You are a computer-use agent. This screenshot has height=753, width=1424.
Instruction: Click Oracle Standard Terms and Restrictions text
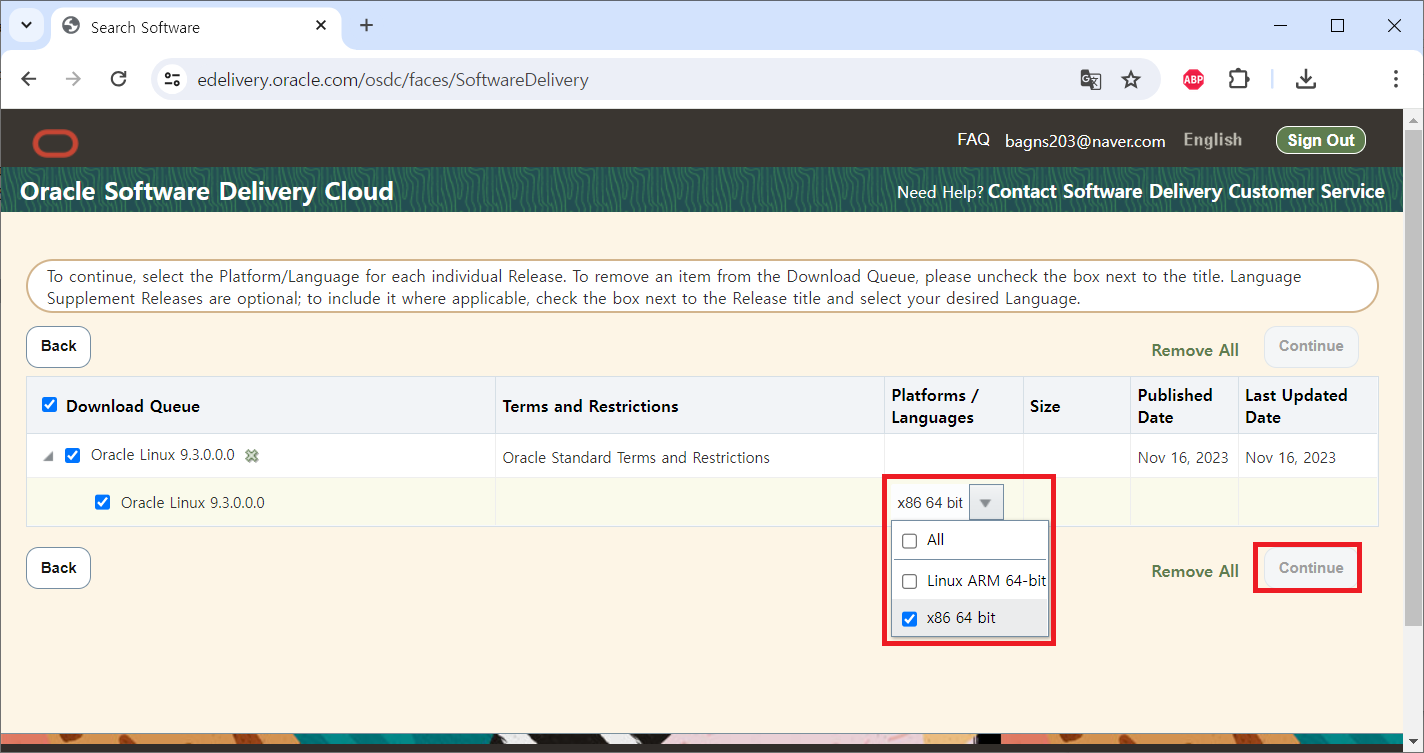[636, 458]
